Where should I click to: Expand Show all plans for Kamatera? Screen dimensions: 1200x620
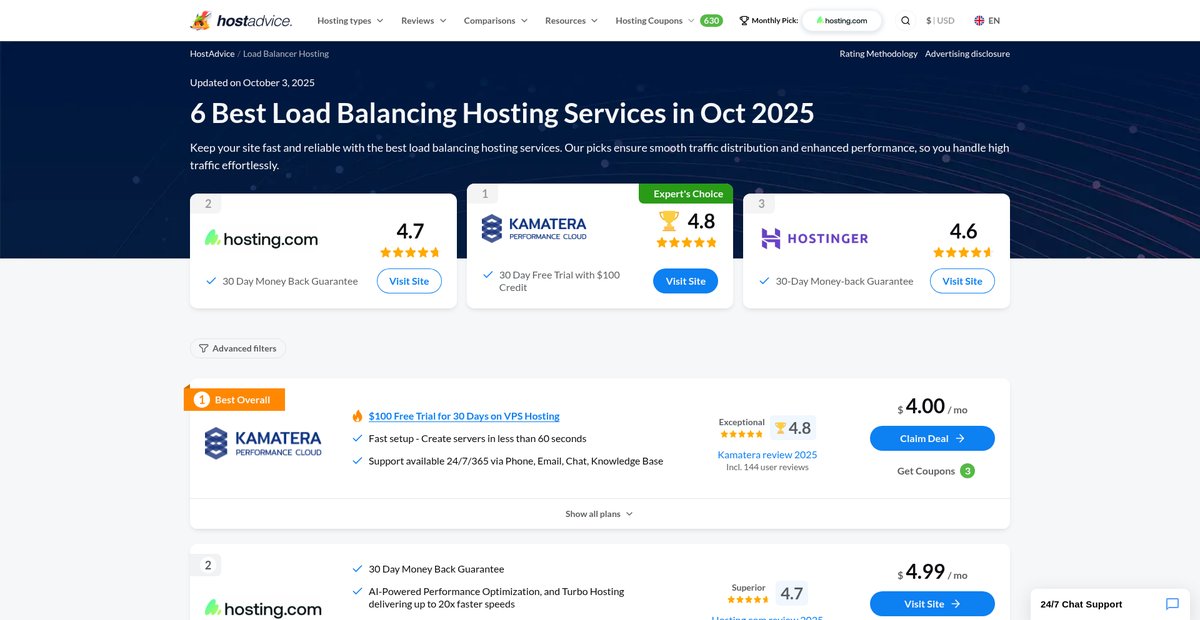tap(599, 514)
